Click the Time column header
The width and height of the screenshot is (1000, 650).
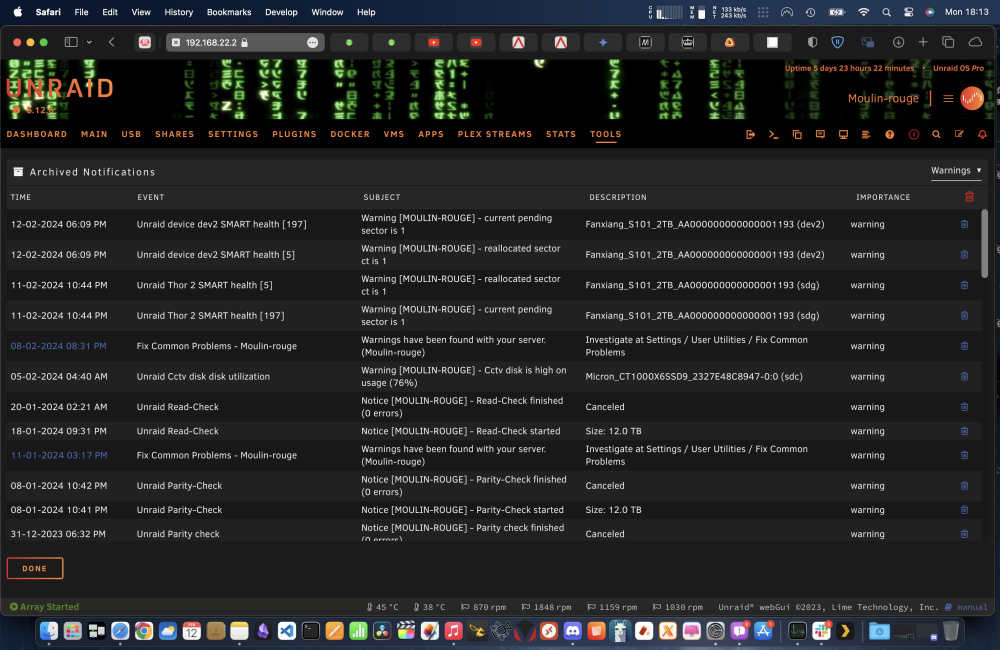point(21,197)
